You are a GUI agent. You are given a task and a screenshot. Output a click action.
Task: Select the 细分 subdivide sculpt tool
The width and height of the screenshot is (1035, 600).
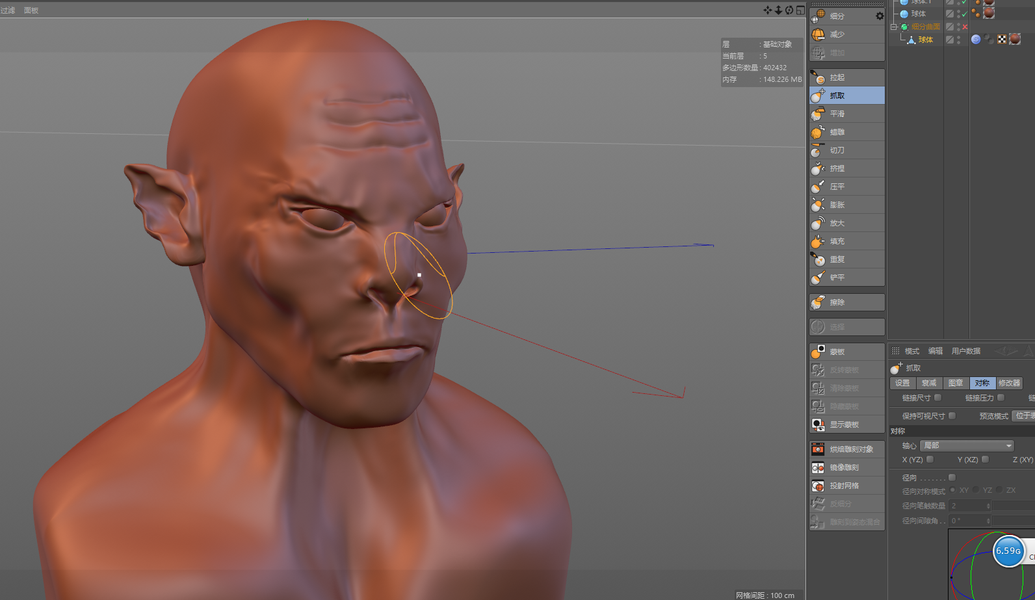(847, 16)
